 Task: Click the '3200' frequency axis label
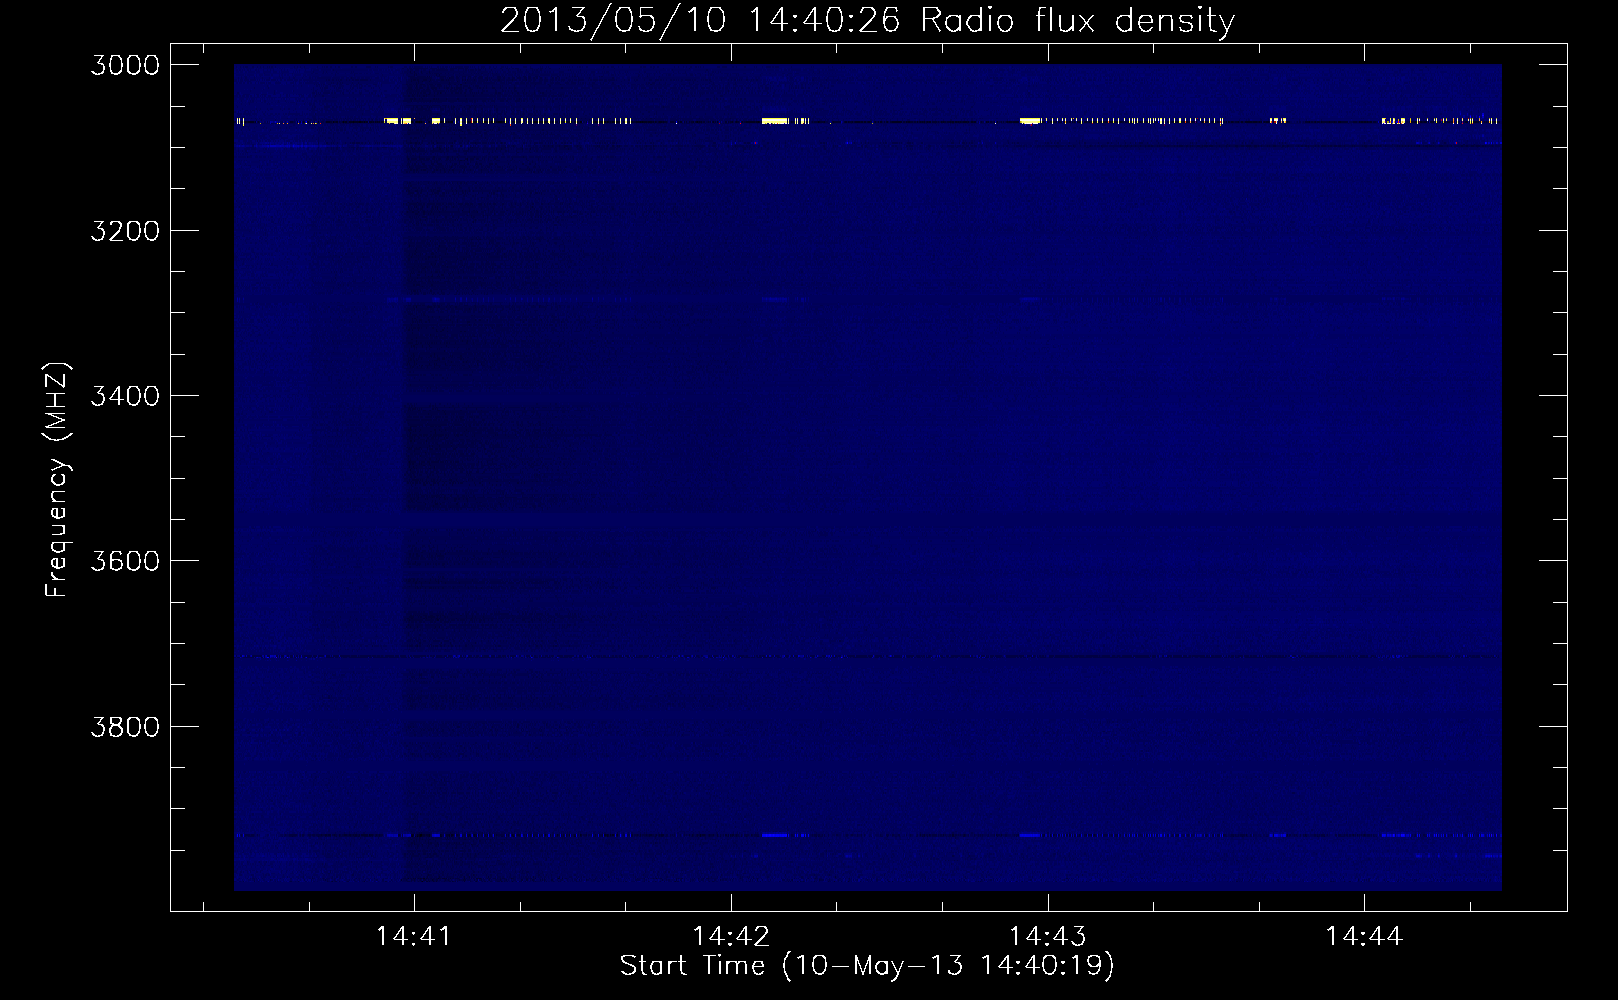pos(125,230)
